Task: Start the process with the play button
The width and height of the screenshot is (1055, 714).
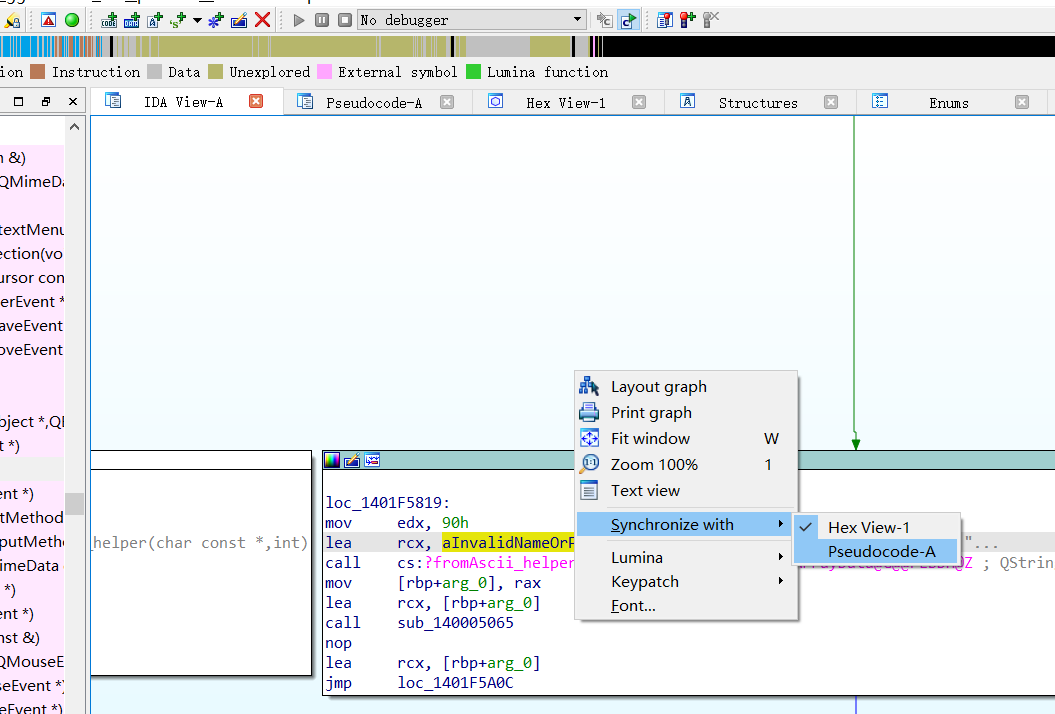Action: [299, 20]
